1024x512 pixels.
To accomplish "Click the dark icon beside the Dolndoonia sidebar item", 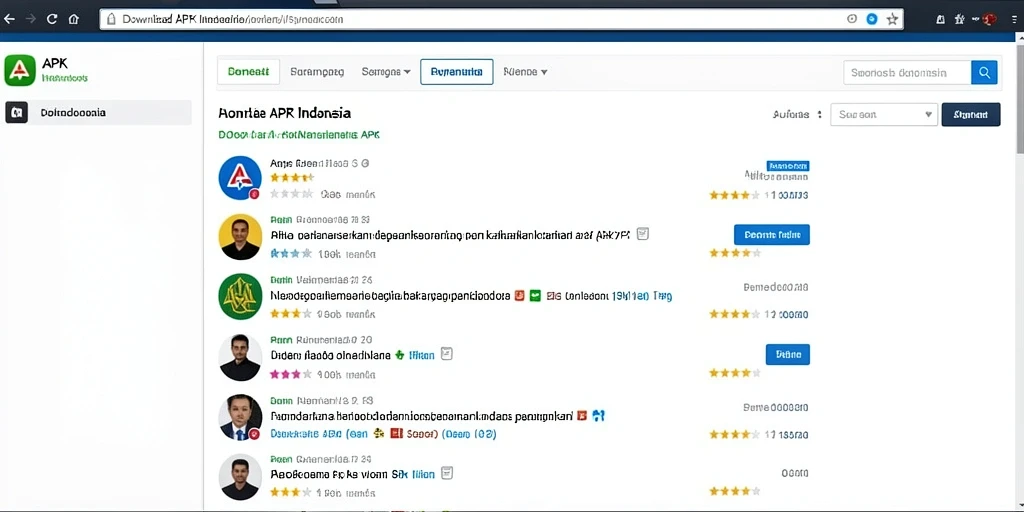I will 16,112.
